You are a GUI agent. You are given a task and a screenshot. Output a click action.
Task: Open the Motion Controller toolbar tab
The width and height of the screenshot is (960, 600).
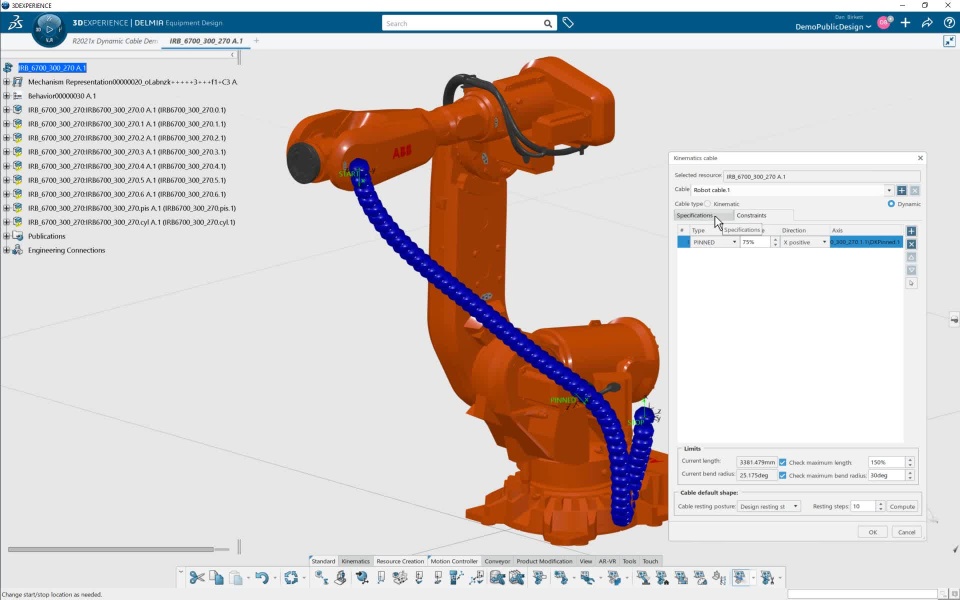click(x=454, y=561)
